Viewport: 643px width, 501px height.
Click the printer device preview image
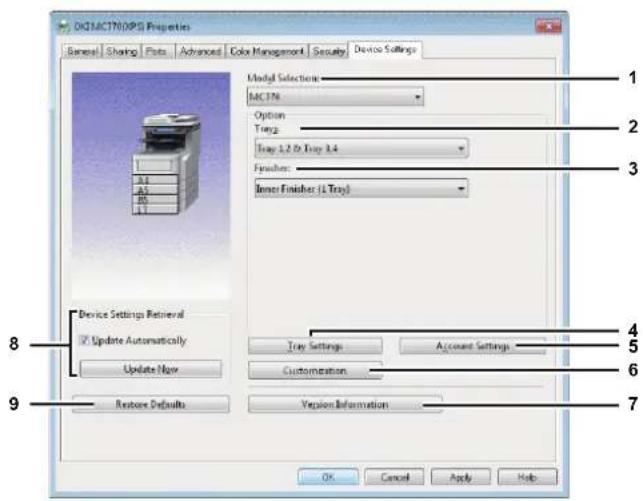[151, 187]
